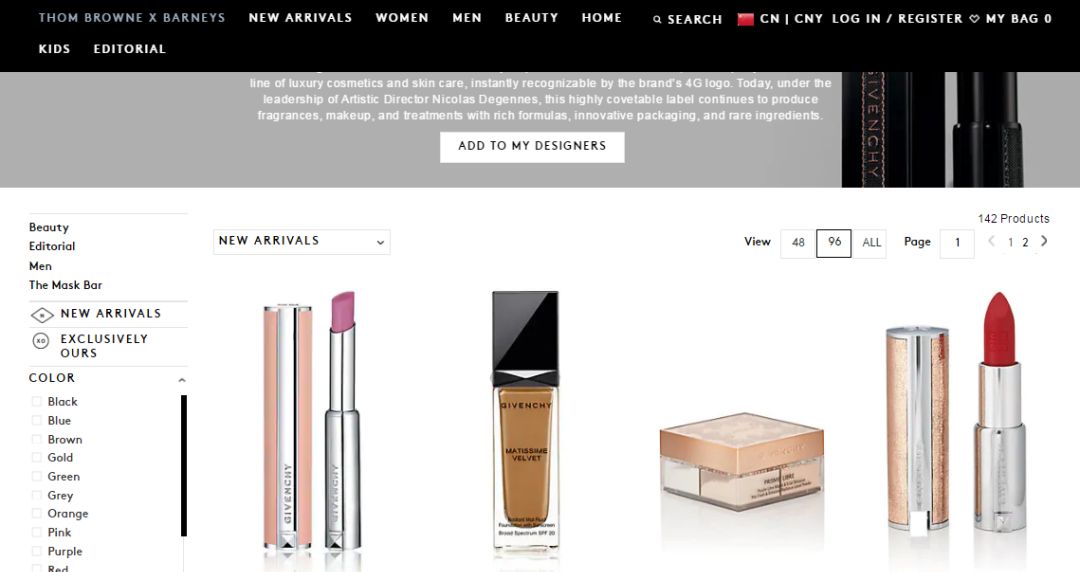Collapse the Color filter section
The height and width of the screenshot is (572, 1080).
click(x=182, y=380)
